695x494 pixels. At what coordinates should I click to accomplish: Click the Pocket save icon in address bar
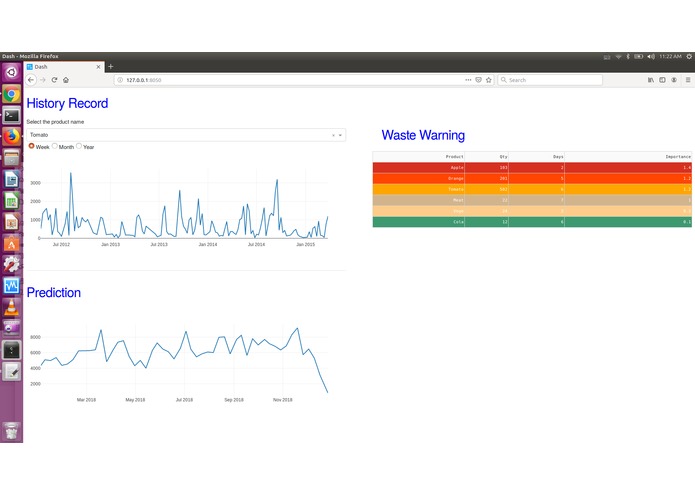pos(478,80)
